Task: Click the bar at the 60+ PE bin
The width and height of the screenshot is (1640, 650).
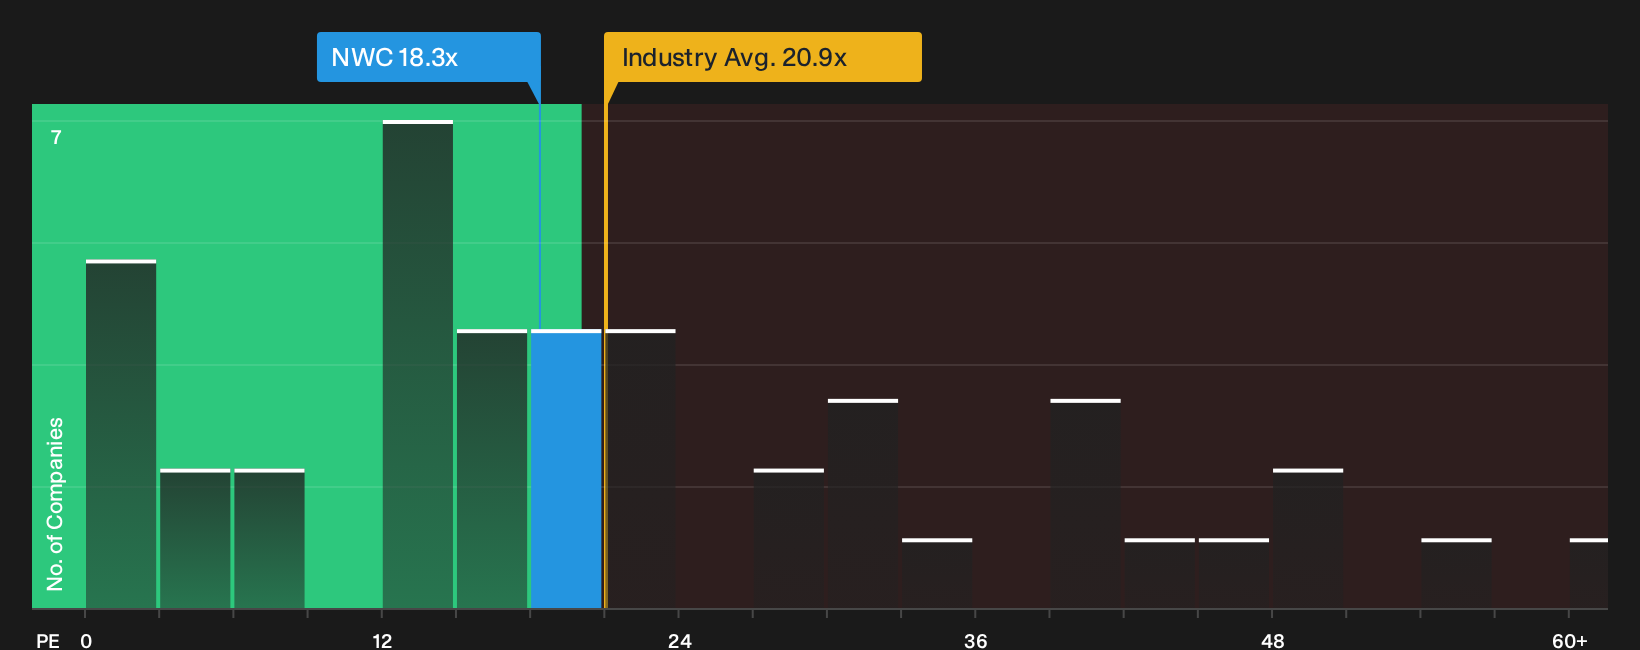Action: click(1589, 574)
